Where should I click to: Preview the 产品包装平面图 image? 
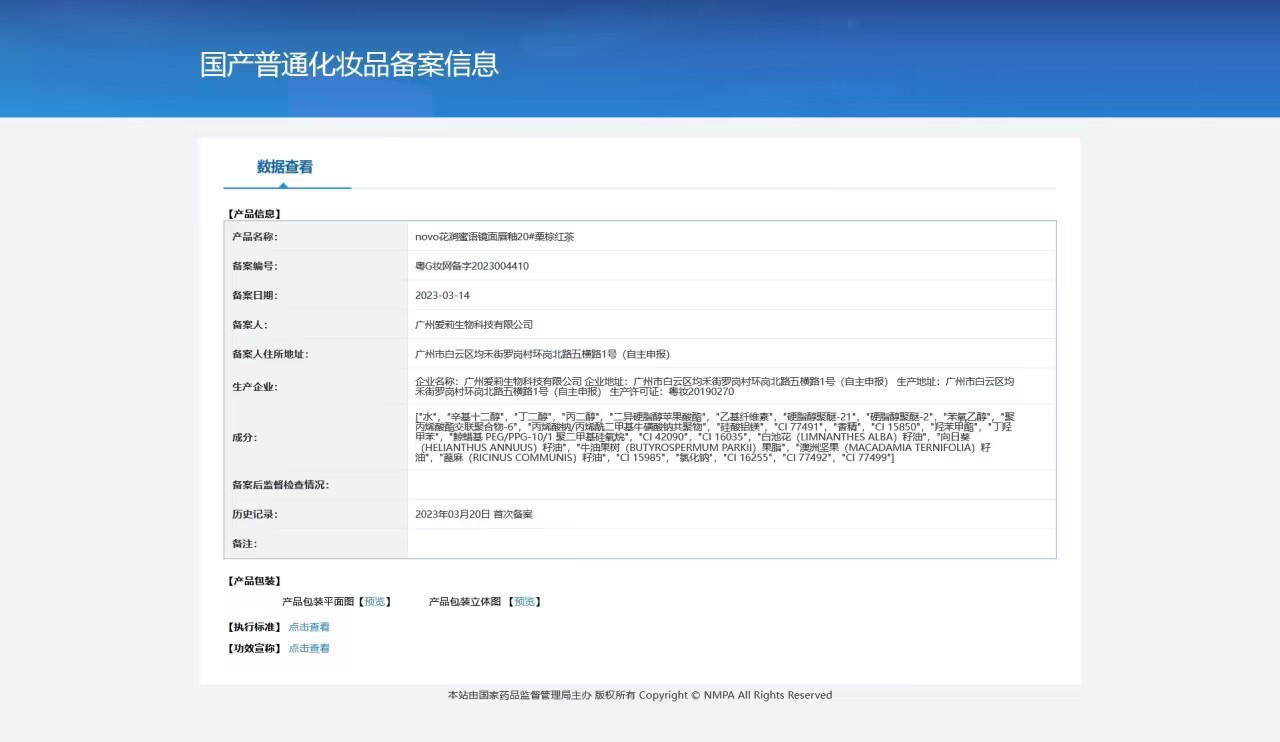(375, 602)
